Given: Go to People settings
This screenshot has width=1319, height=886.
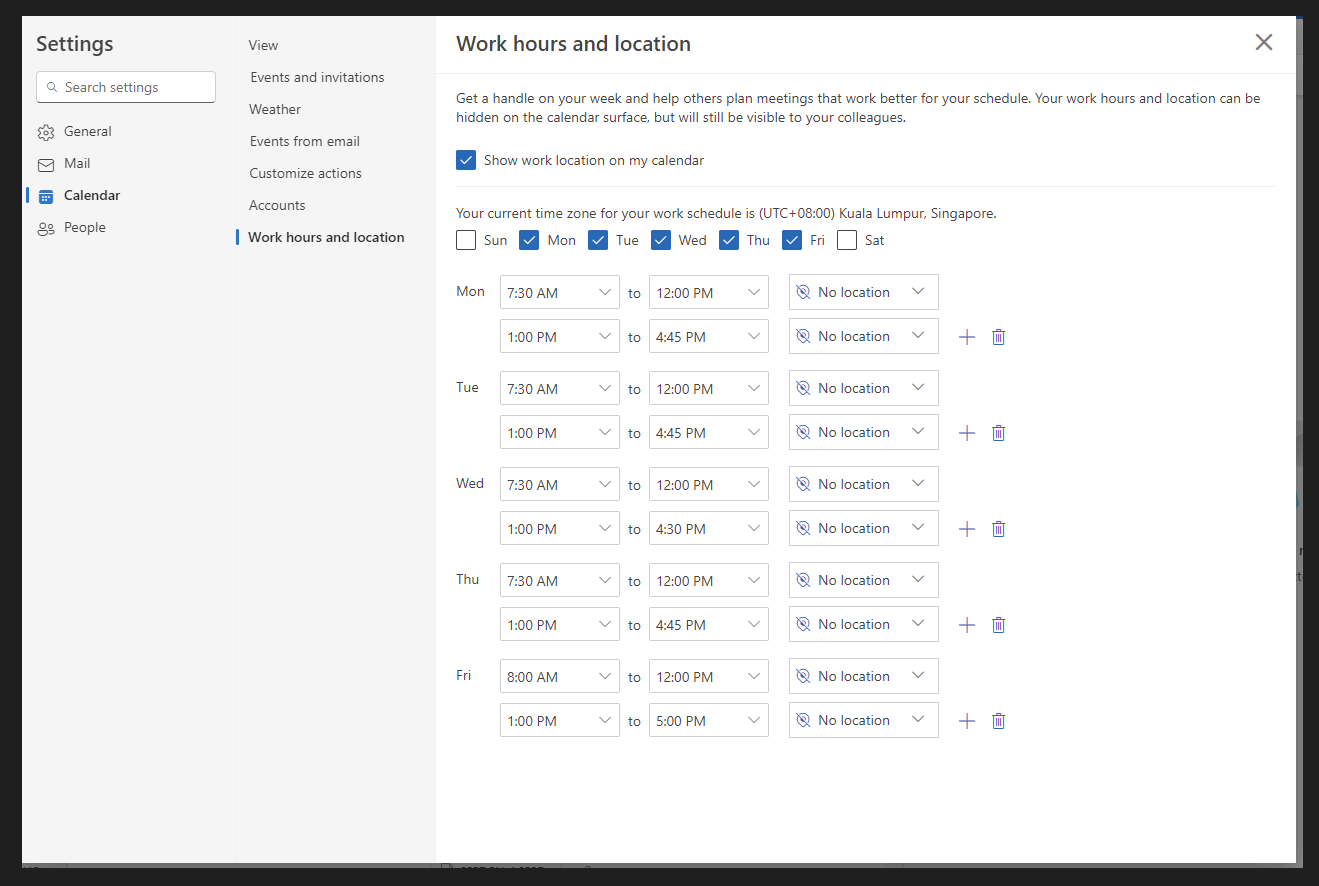Looking at the screenshot, I should coord(84,228).
